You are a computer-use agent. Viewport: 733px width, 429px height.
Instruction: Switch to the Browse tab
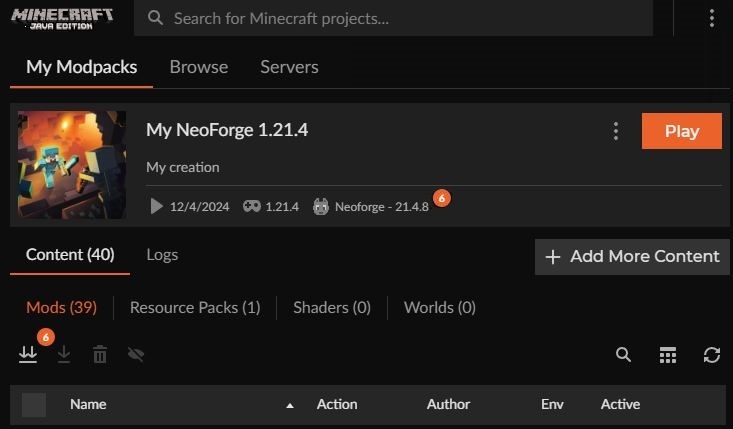(x=198, y=67)
